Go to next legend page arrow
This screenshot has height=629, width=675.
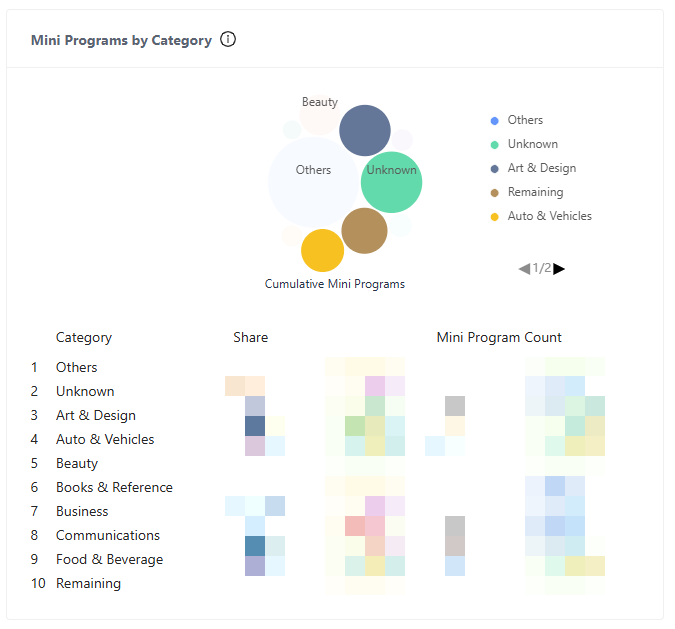coord(559,268)
